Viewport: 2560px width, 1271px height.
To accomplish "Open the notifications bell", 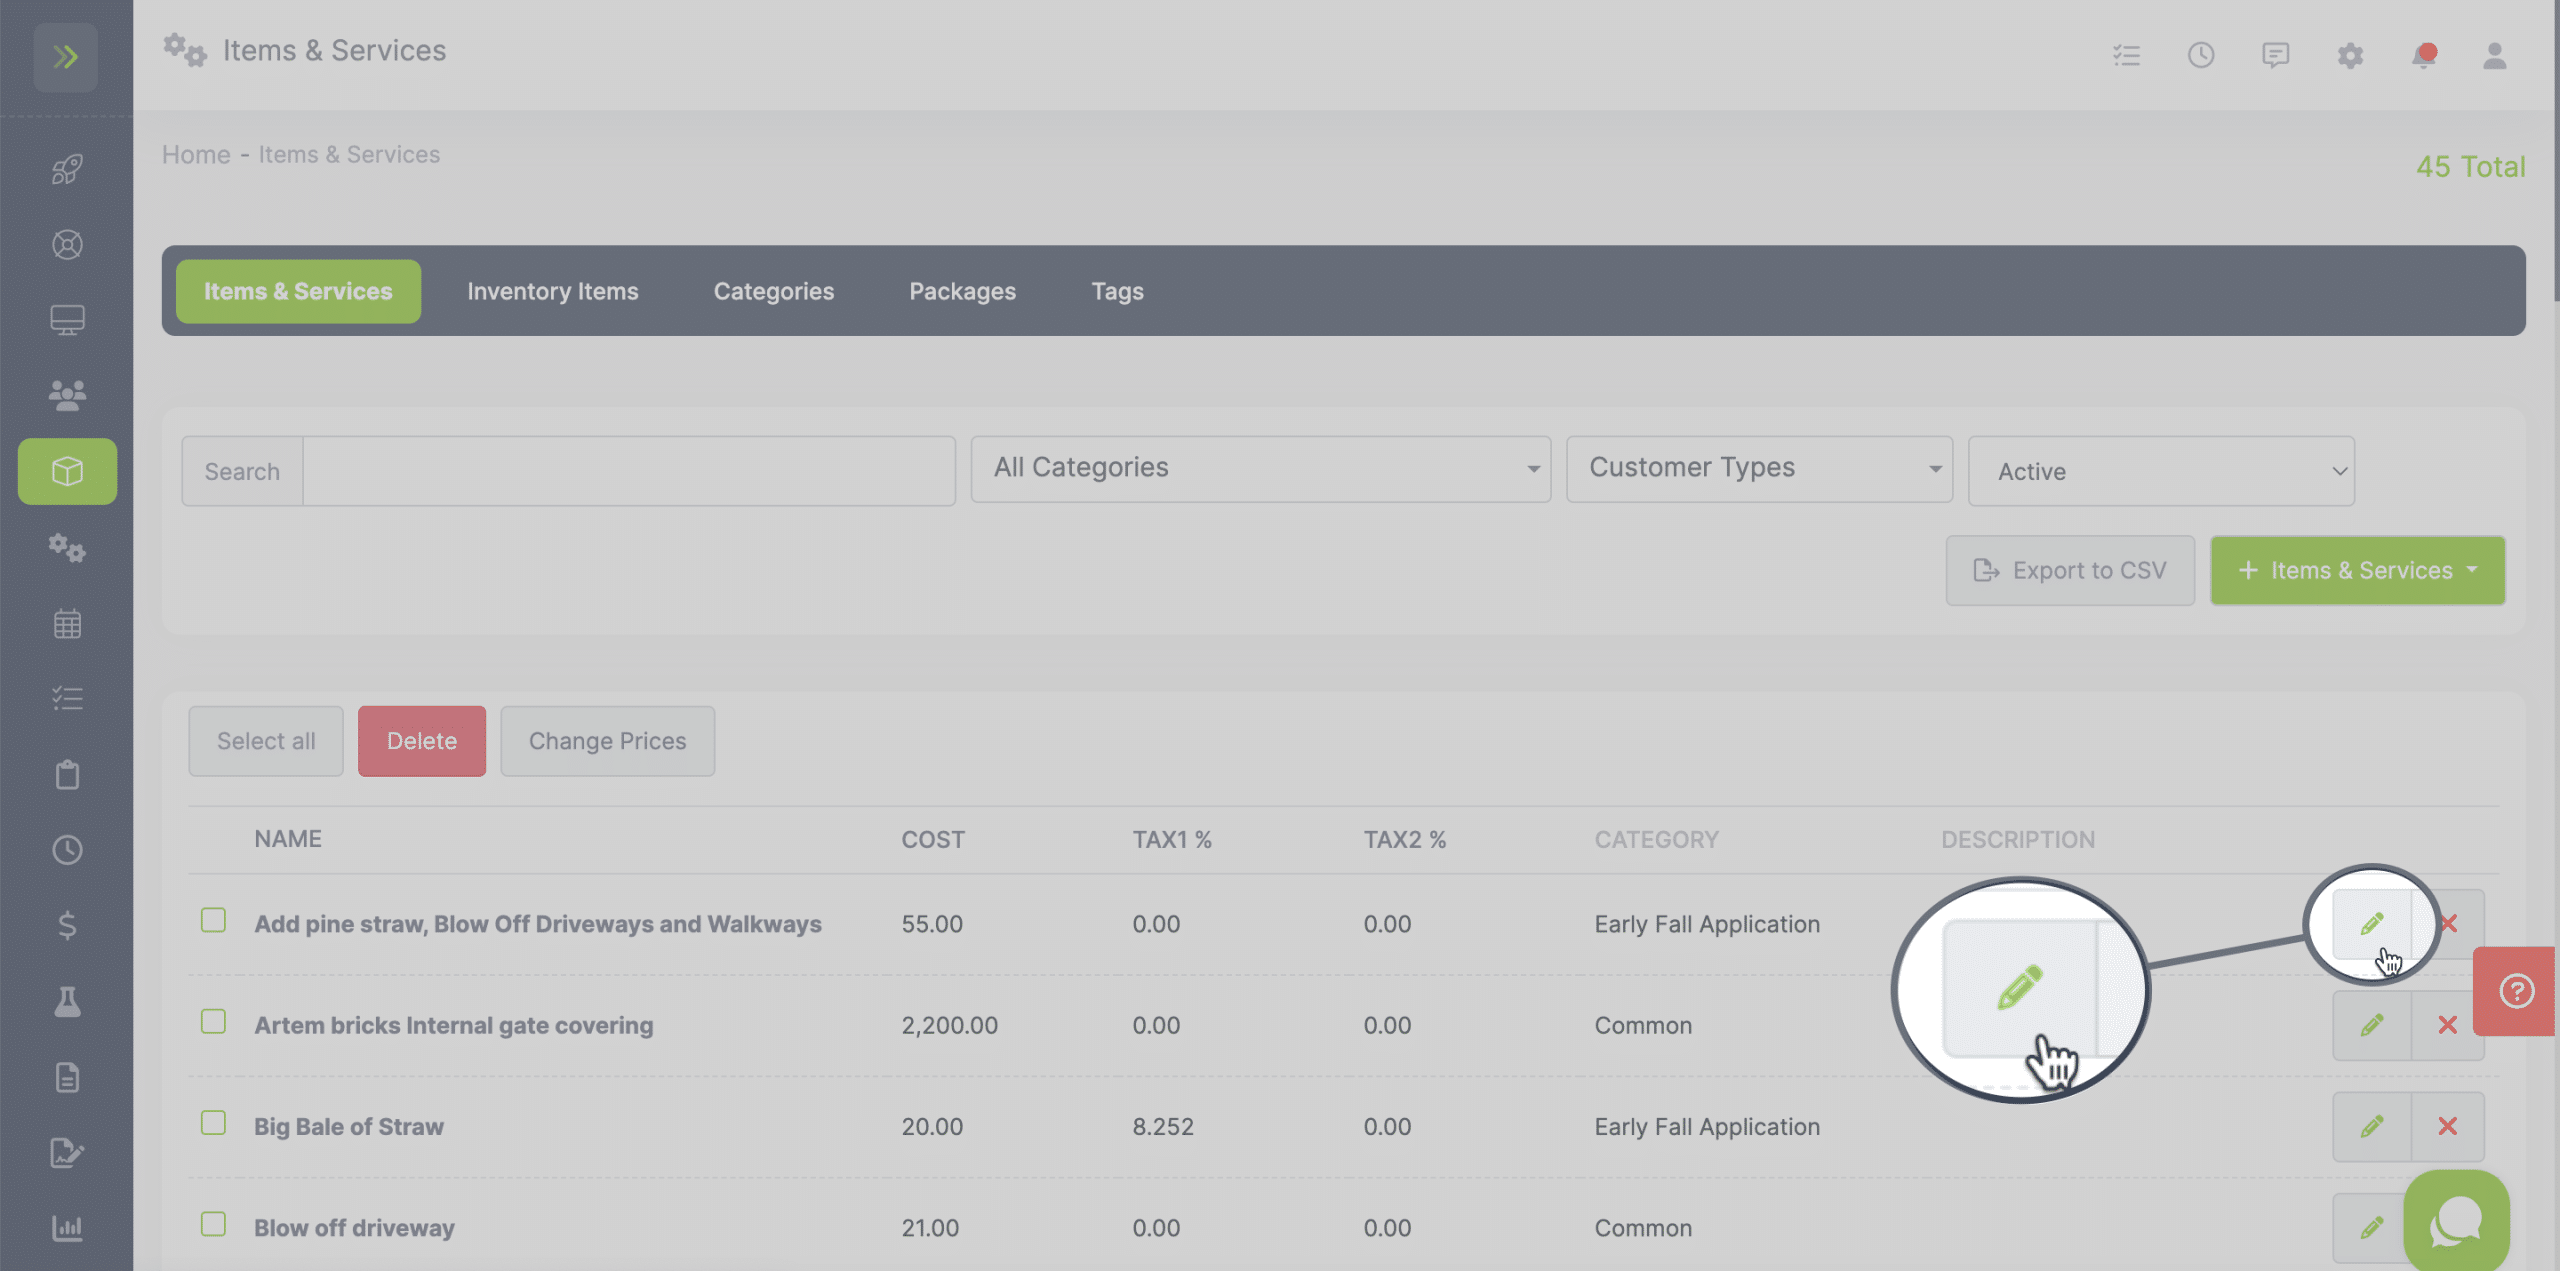I will click(2424, 55).
